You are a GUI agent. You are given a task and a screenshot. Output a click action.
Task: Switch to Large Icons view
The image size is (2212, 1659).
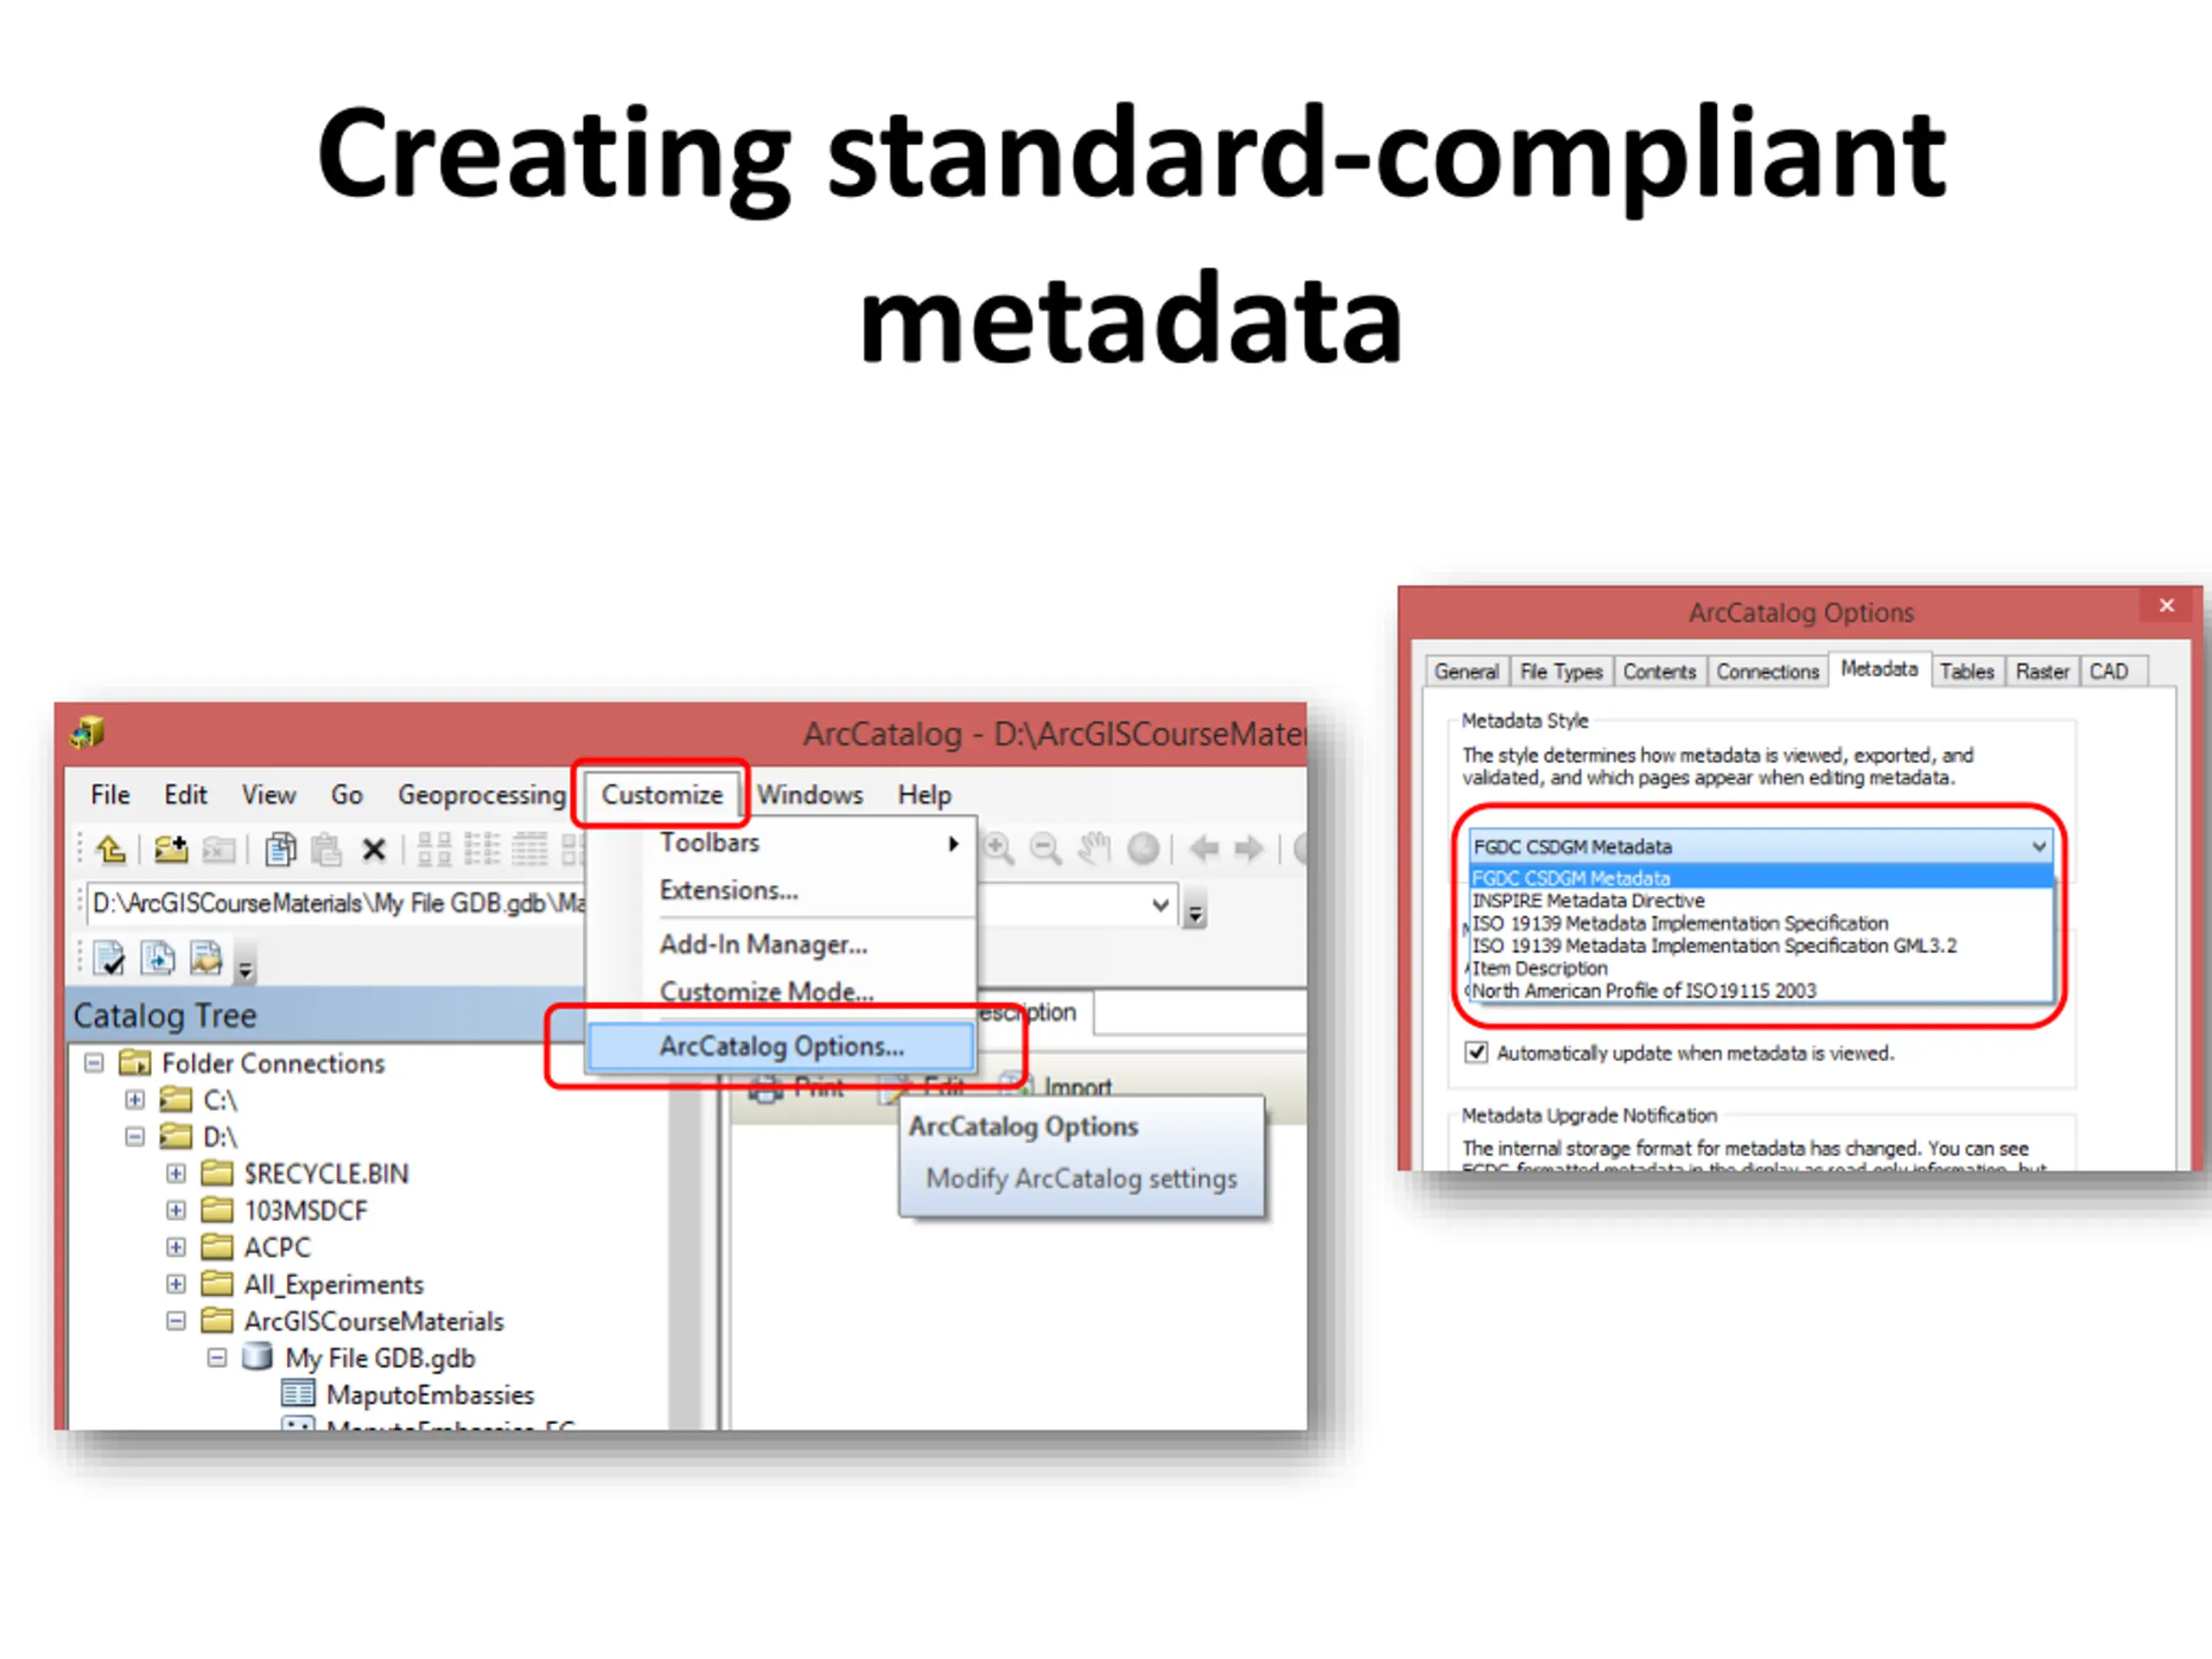pyautogui.click(x=434, y=850)
